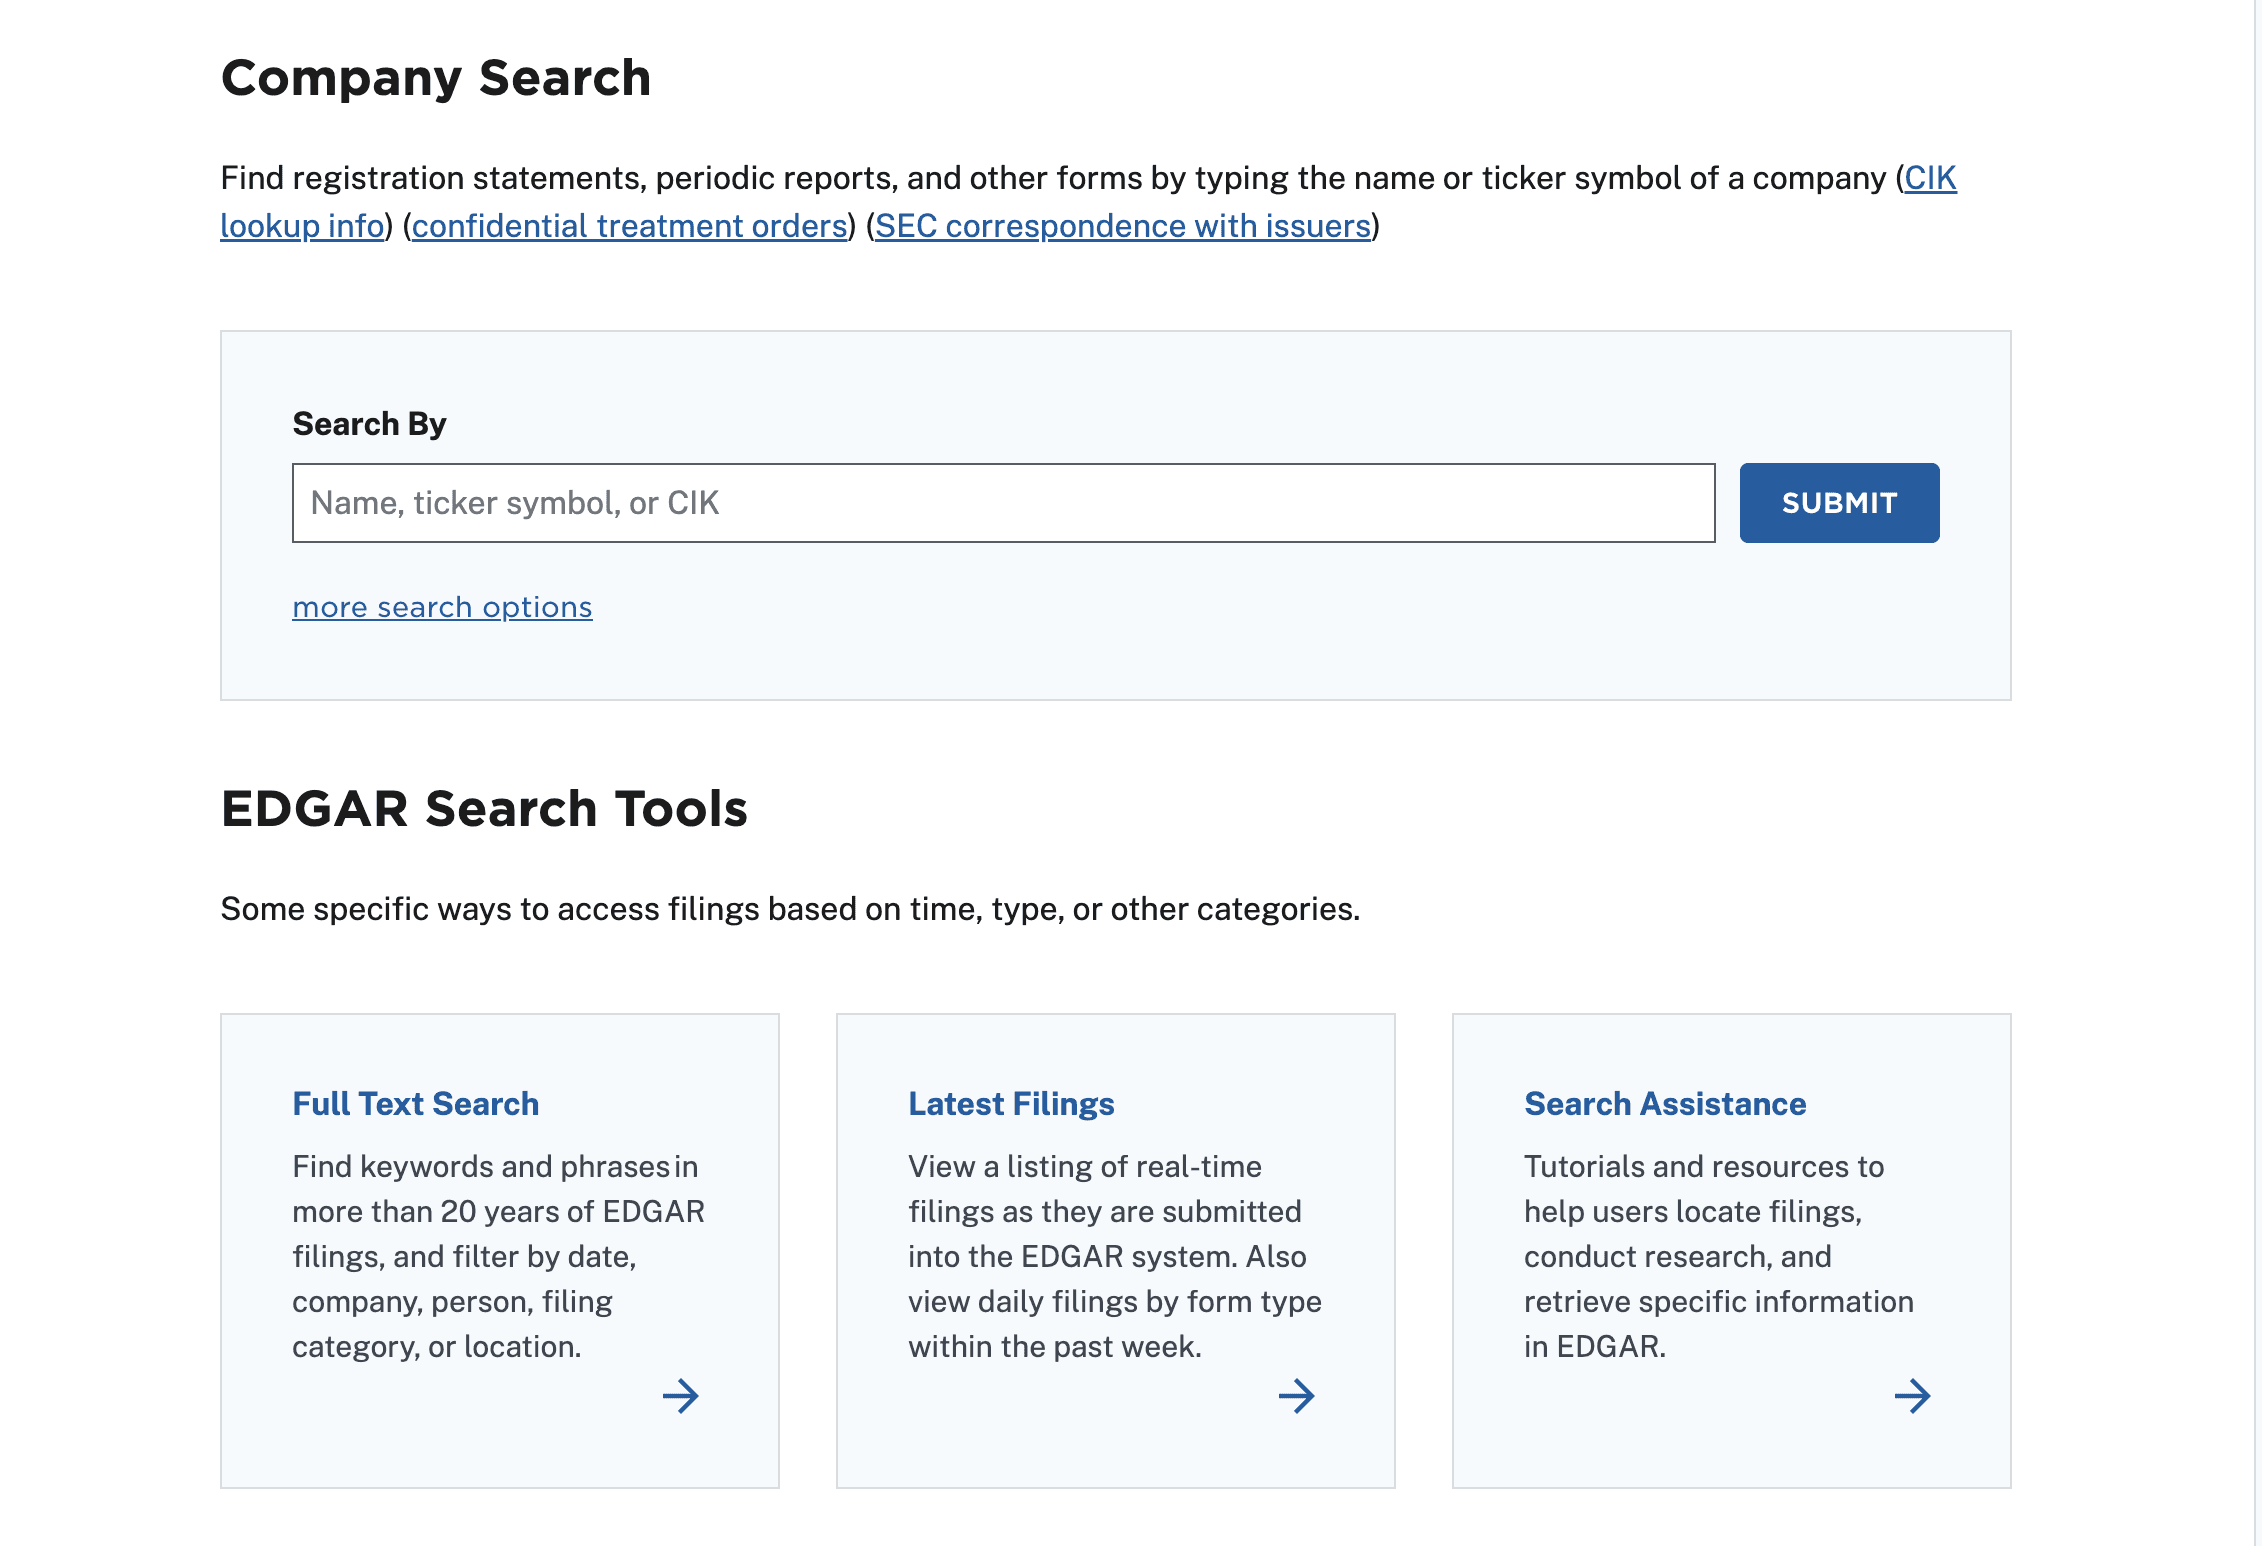
Task: Click the 'Find registration statements' paragraph
Action: pos(1089,202)
